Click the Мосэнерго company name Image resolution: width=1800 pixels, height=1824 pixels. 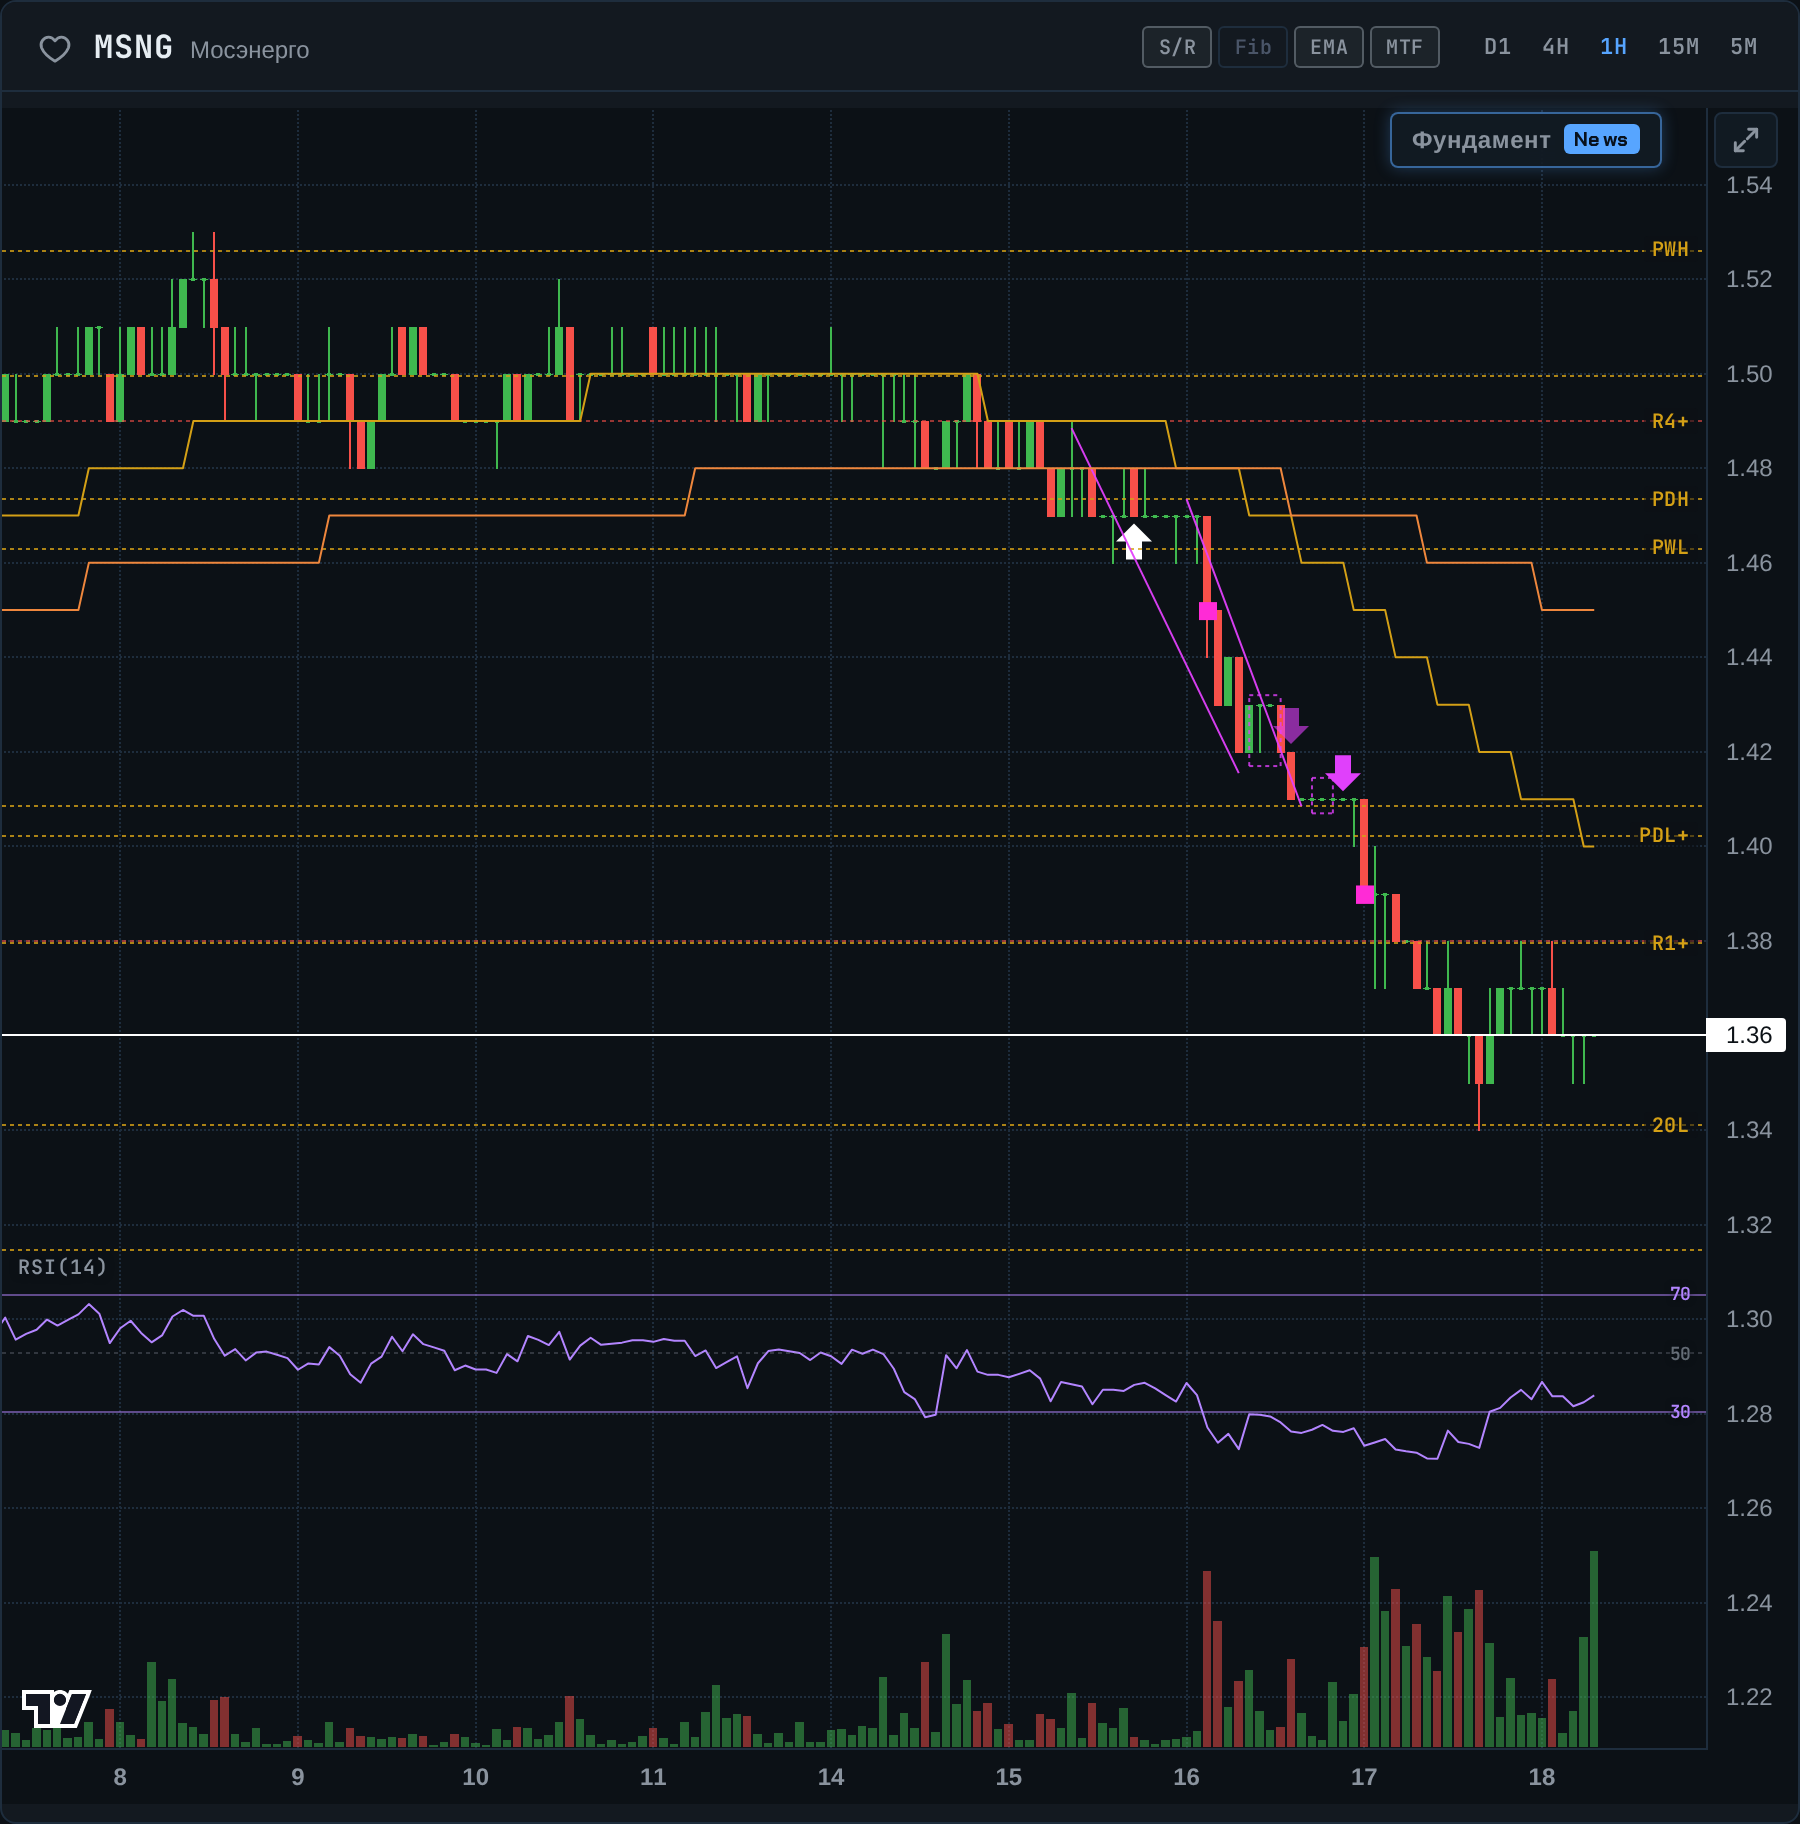coord(250,50)
